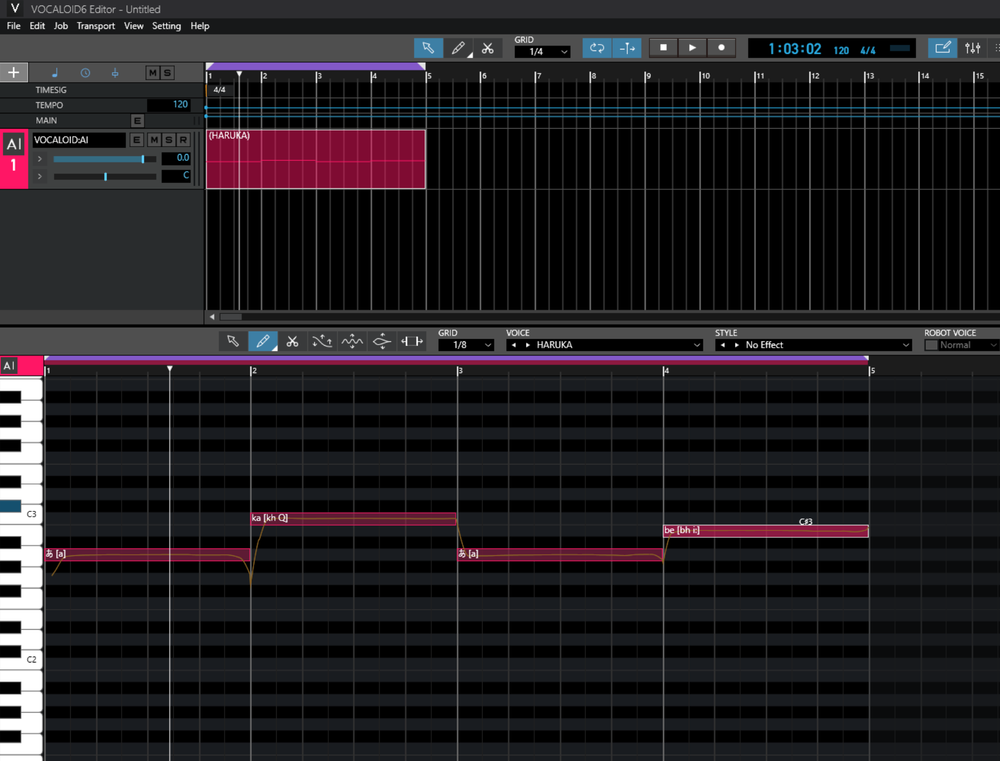This screenshot has width=1000, height=761.
Task: Click the E button on MAIN track
Action: 138,121
